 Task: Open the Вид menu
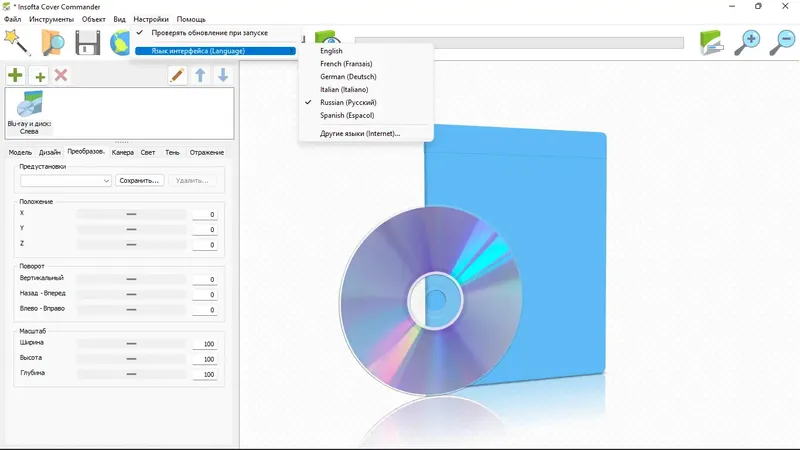tap(119, 19)
